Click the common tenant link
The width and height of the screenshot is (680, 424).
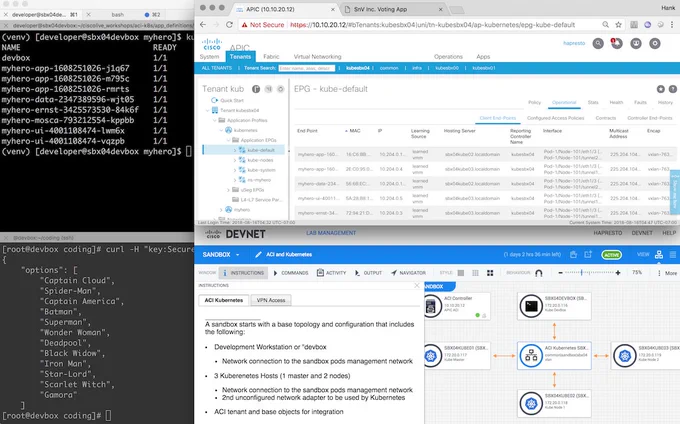389,68
